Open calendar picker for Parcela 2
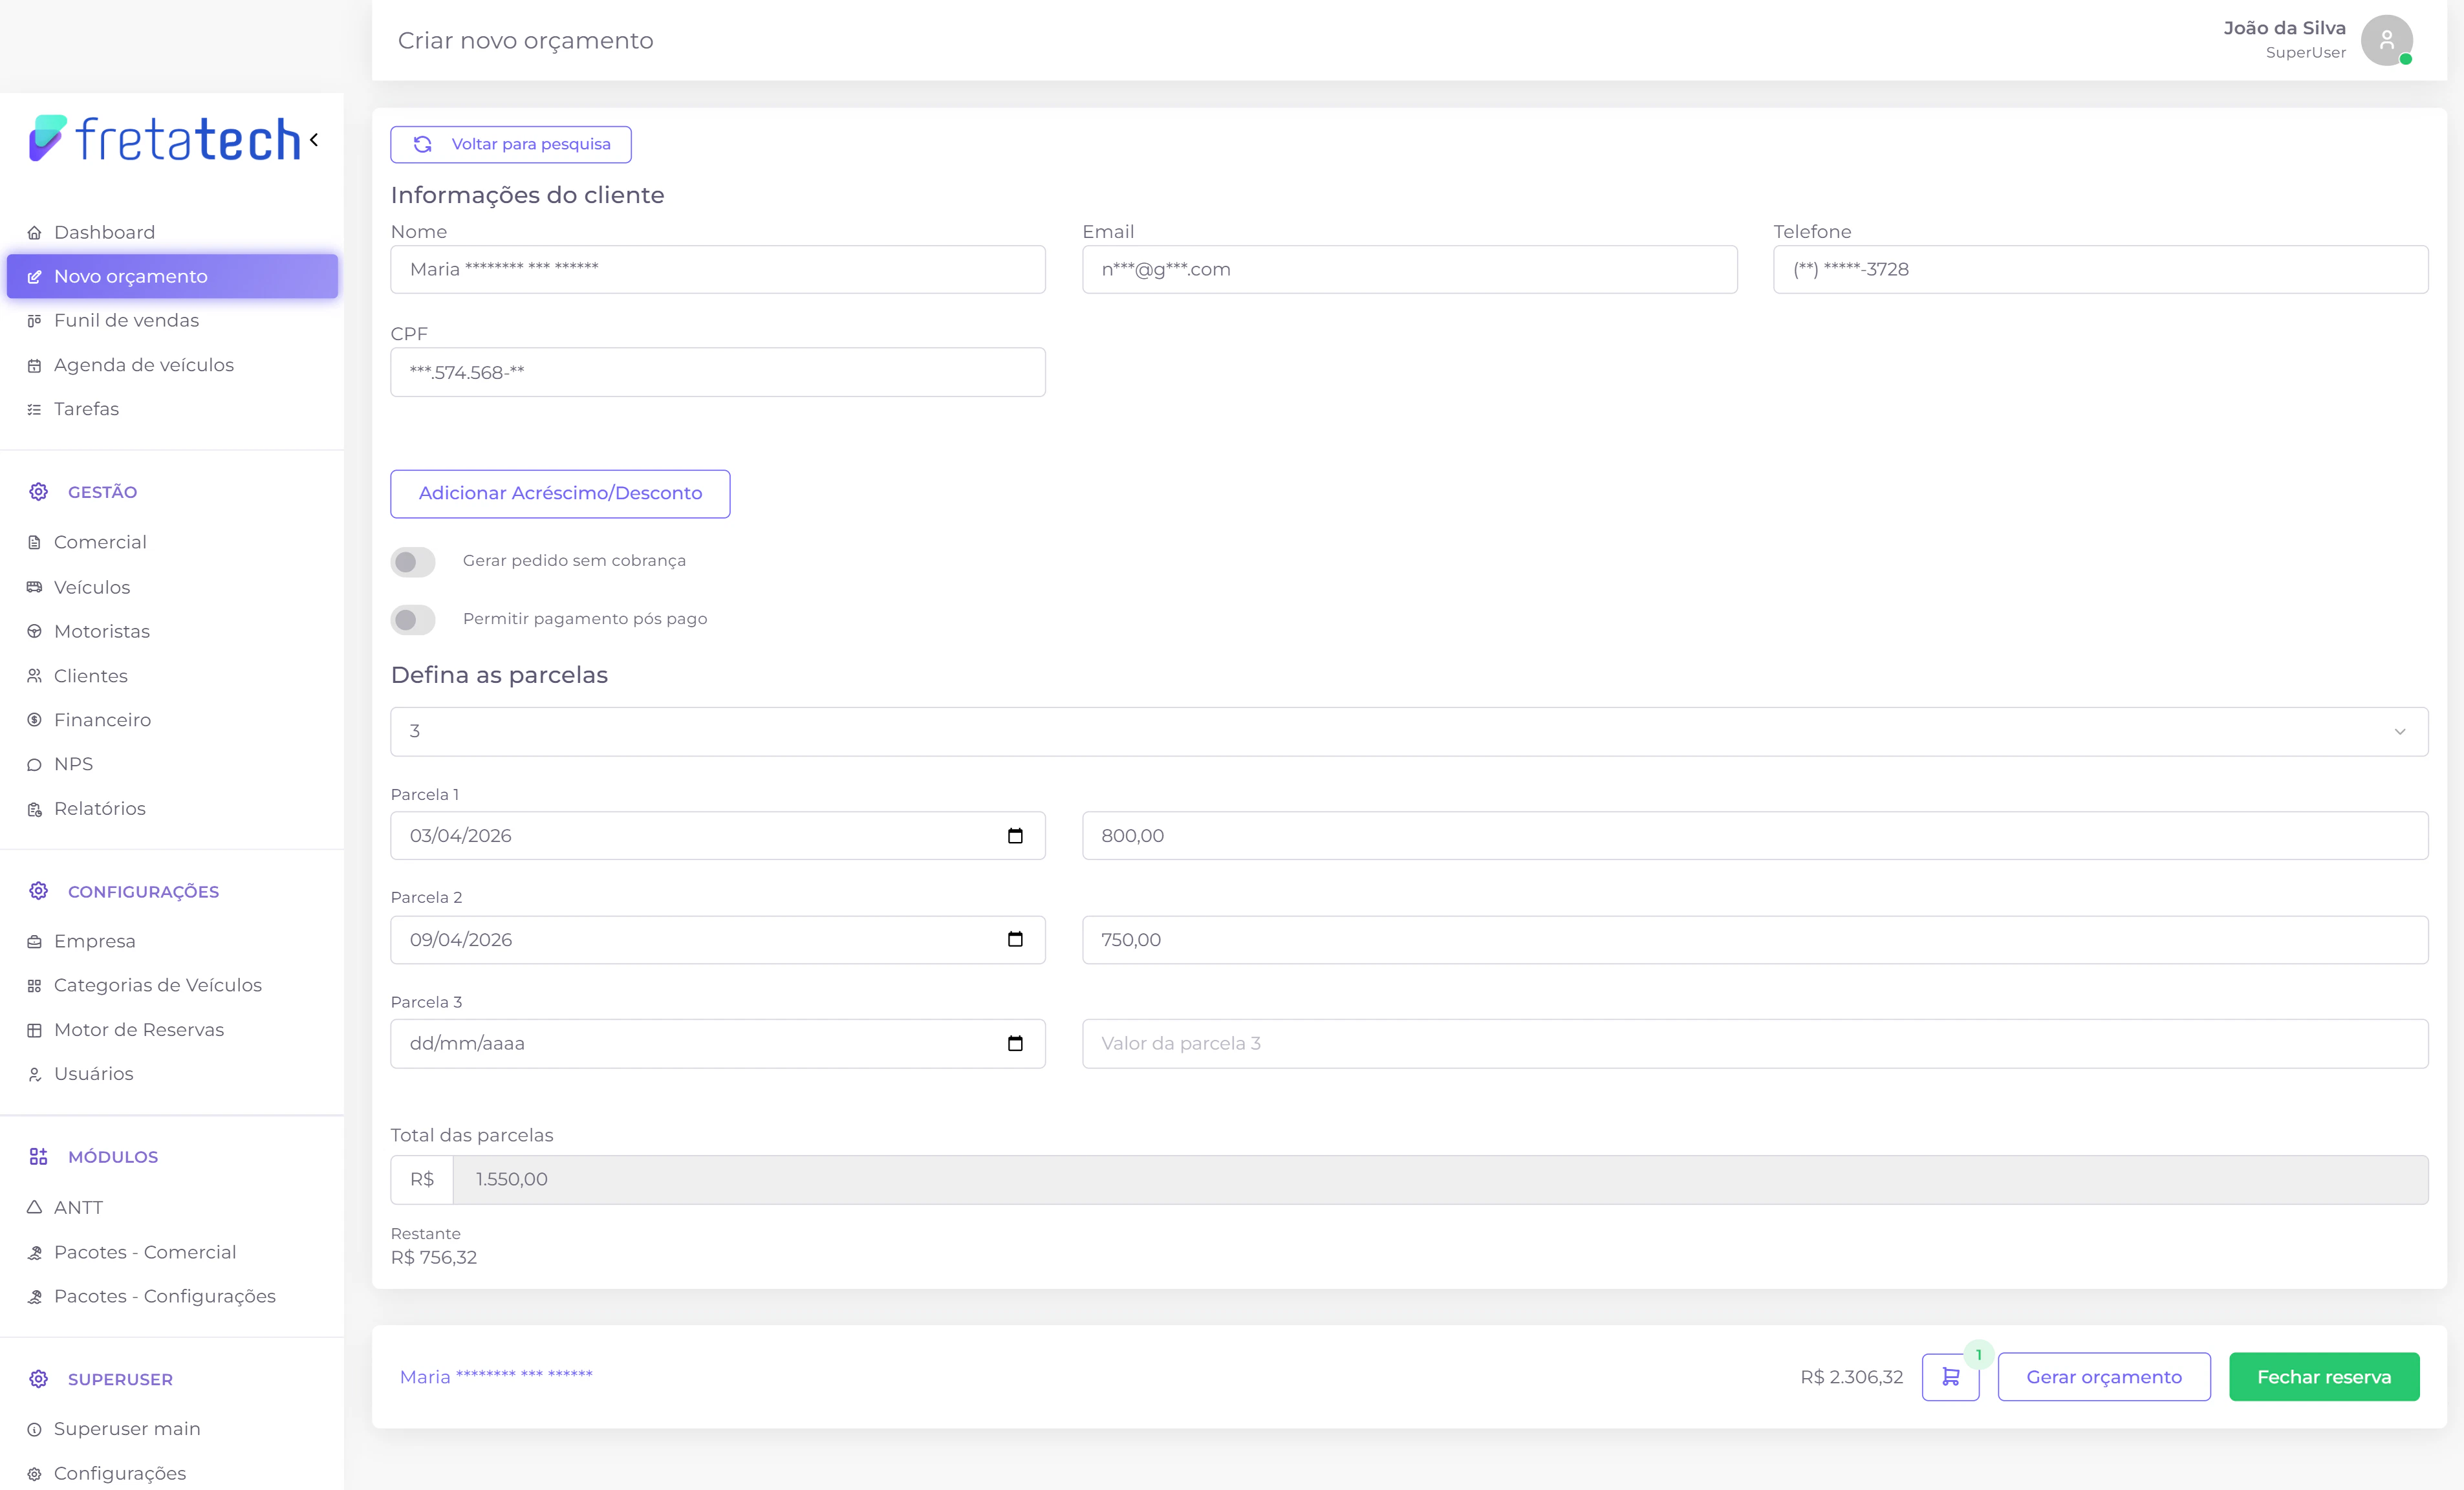 [1015, 940]
